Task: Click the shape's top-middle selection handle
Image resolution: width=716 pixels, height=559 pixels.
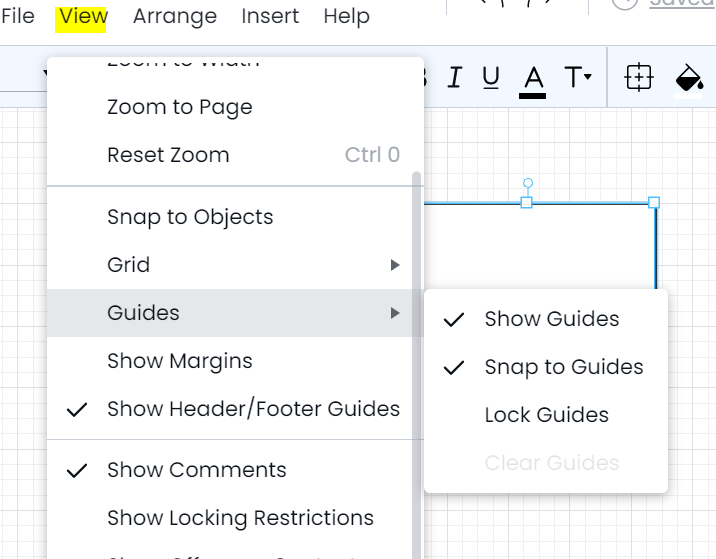Action: [x=526, y=202]
